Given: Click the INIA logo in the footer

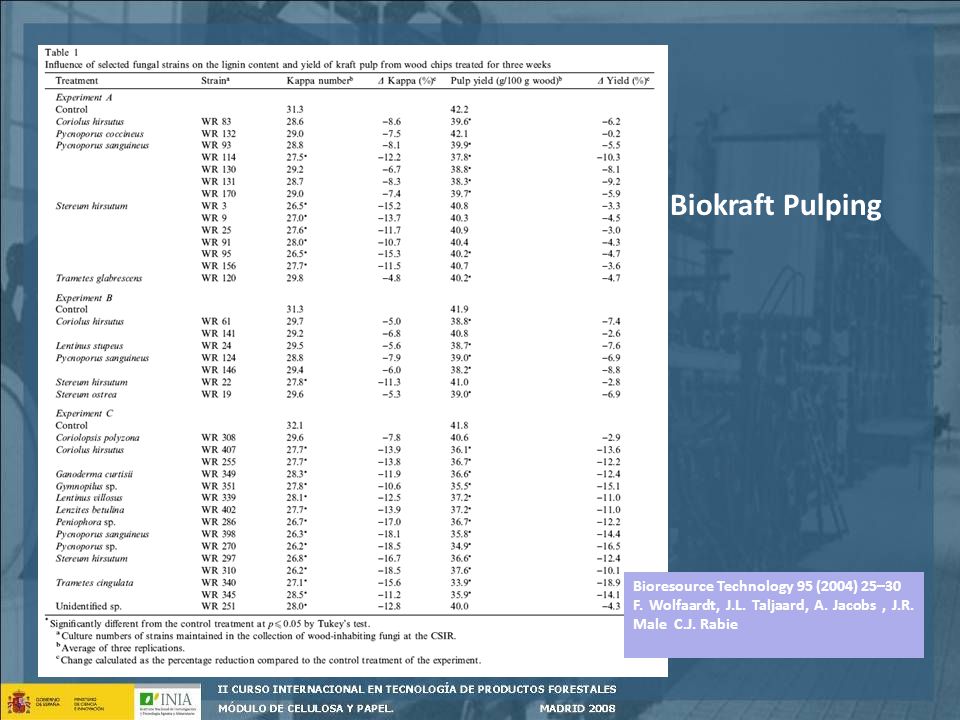Looking at the screenshot, I should click(x=167, y=702).
